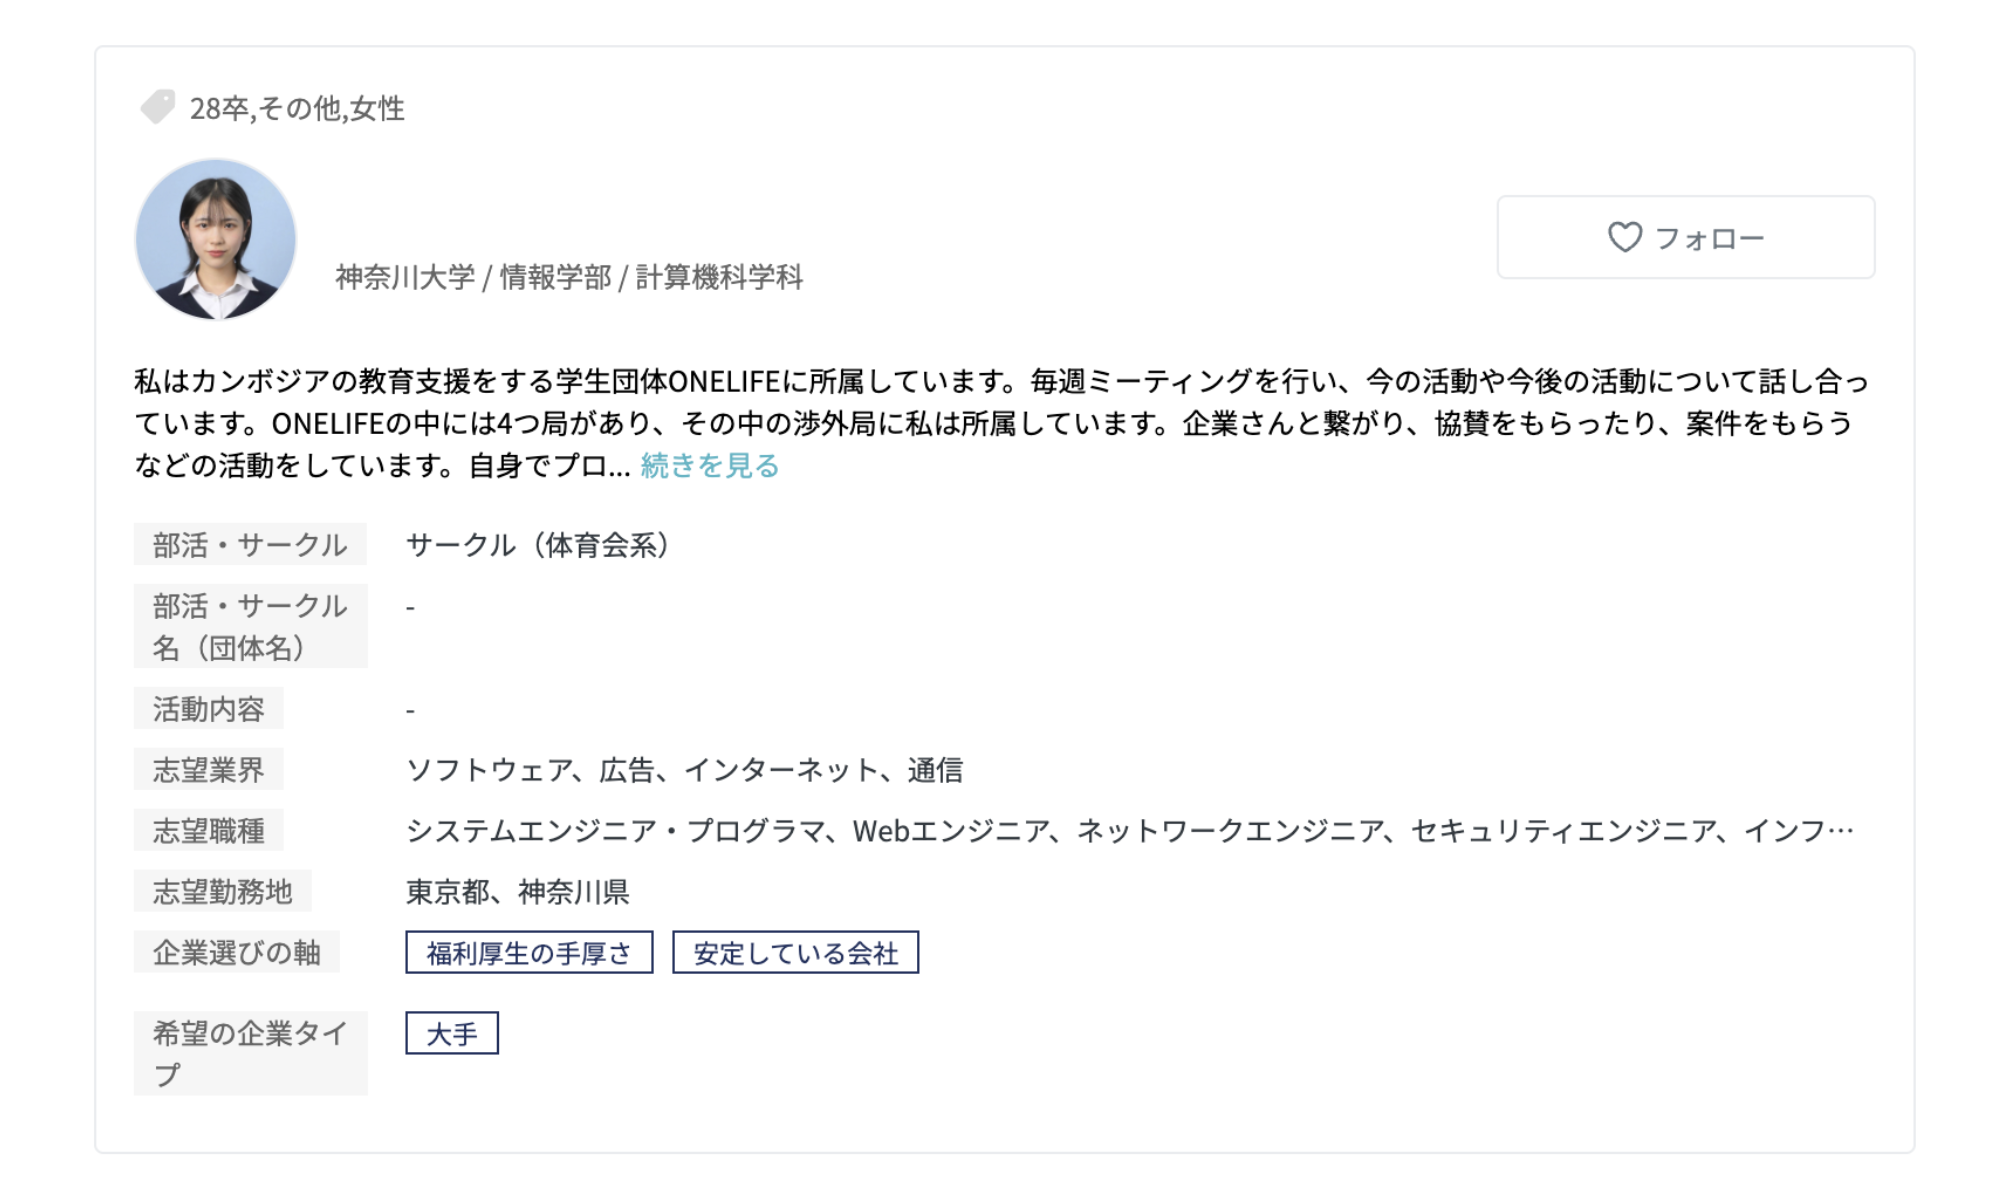Expand the introduction with 続きを見る
2000x1200 pixels.
pos(709,466)
